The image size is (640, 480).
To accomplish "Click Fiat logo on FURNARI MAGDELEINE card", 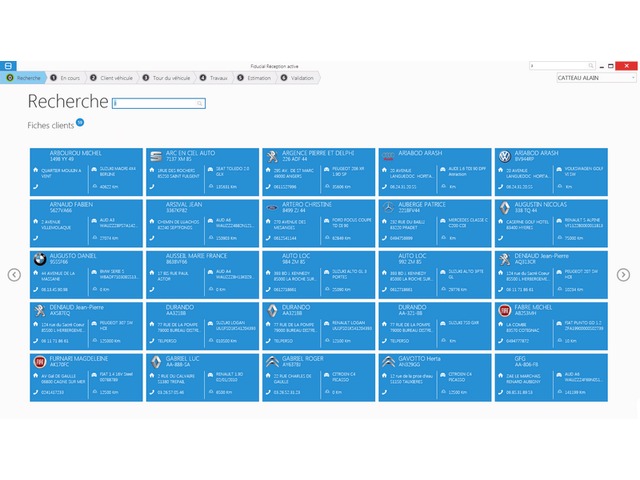I will (40, 362).
